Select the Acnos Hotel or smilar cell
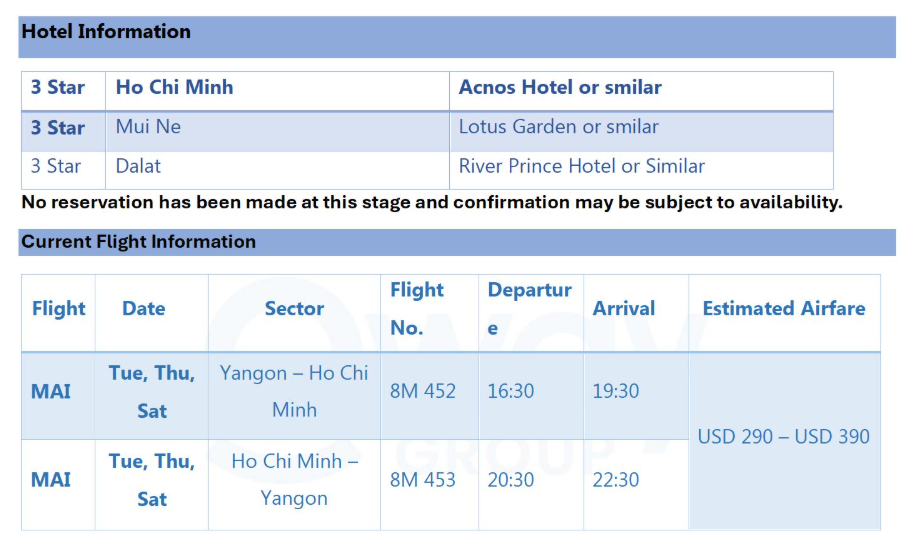 click(x=560, y=88)
